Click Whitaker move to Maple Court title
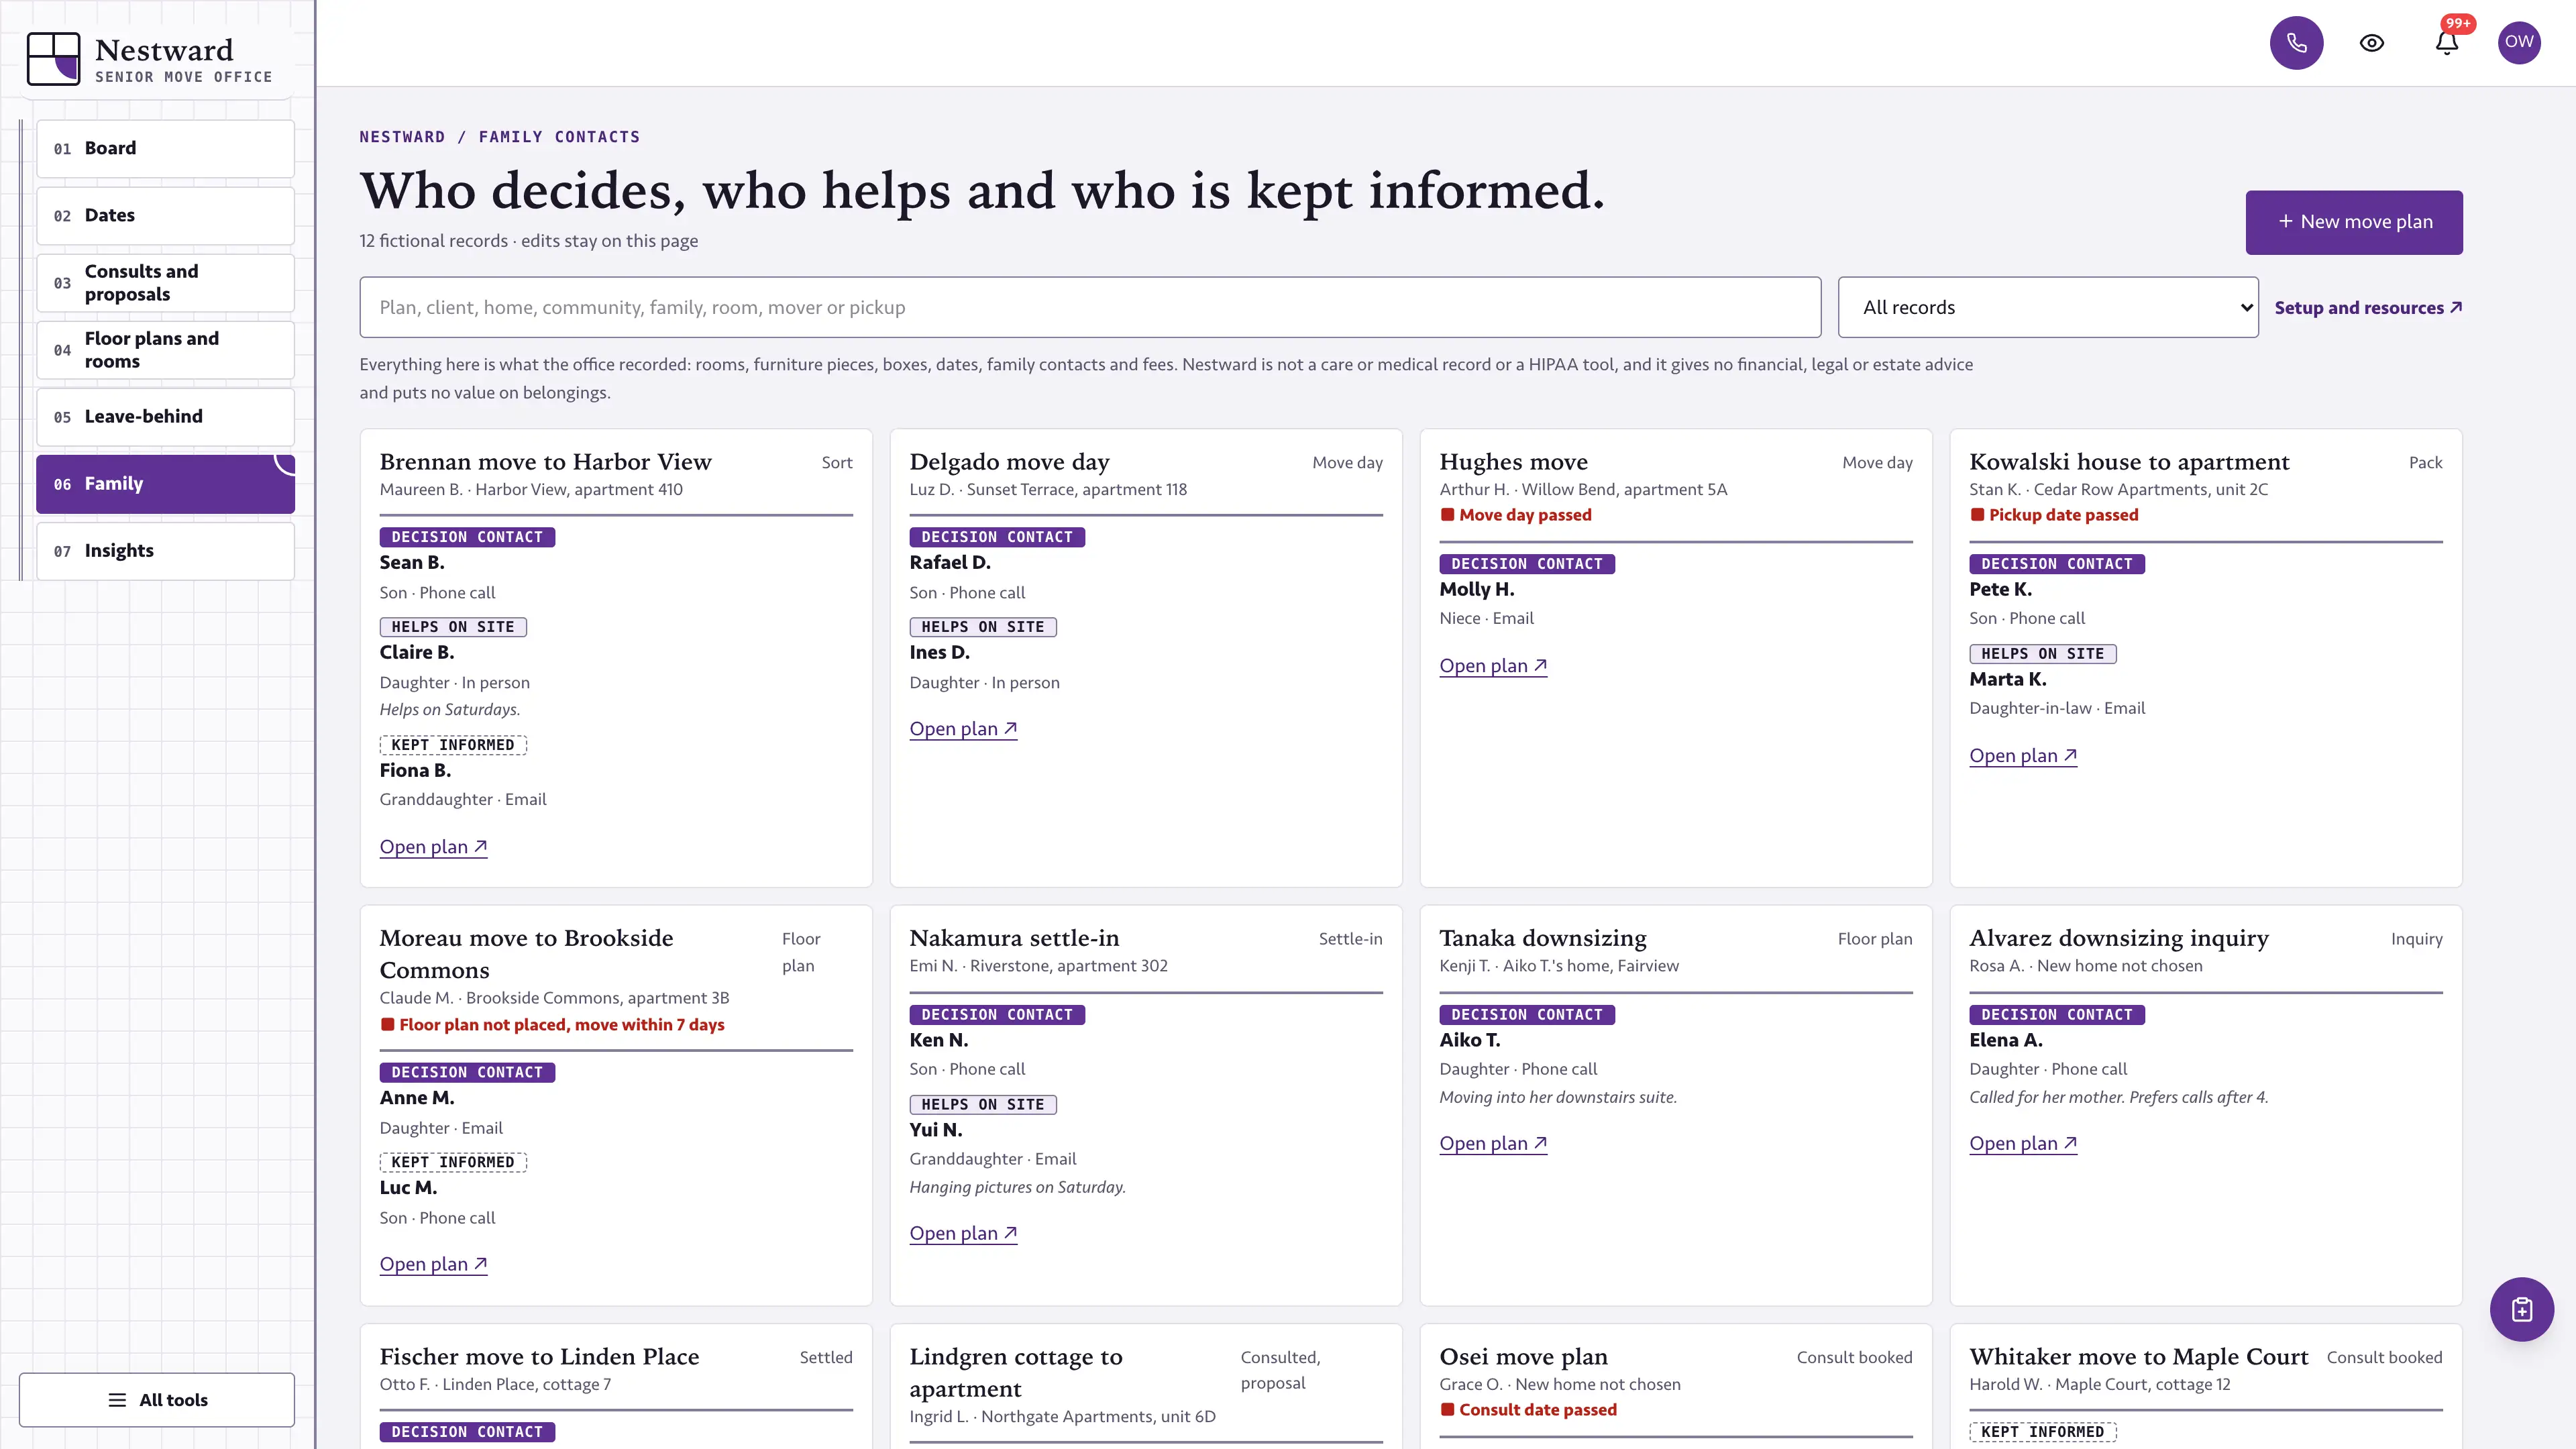 (2139, 1357)
